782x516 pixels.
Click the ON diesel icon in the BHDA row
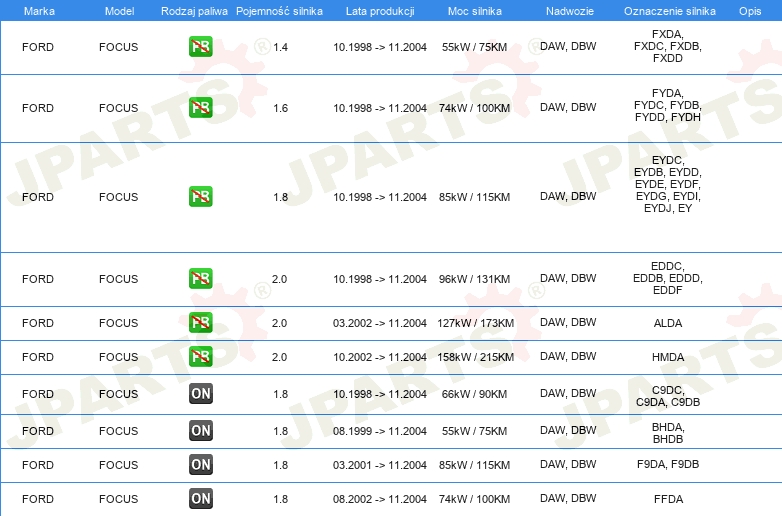coord(201,431)
